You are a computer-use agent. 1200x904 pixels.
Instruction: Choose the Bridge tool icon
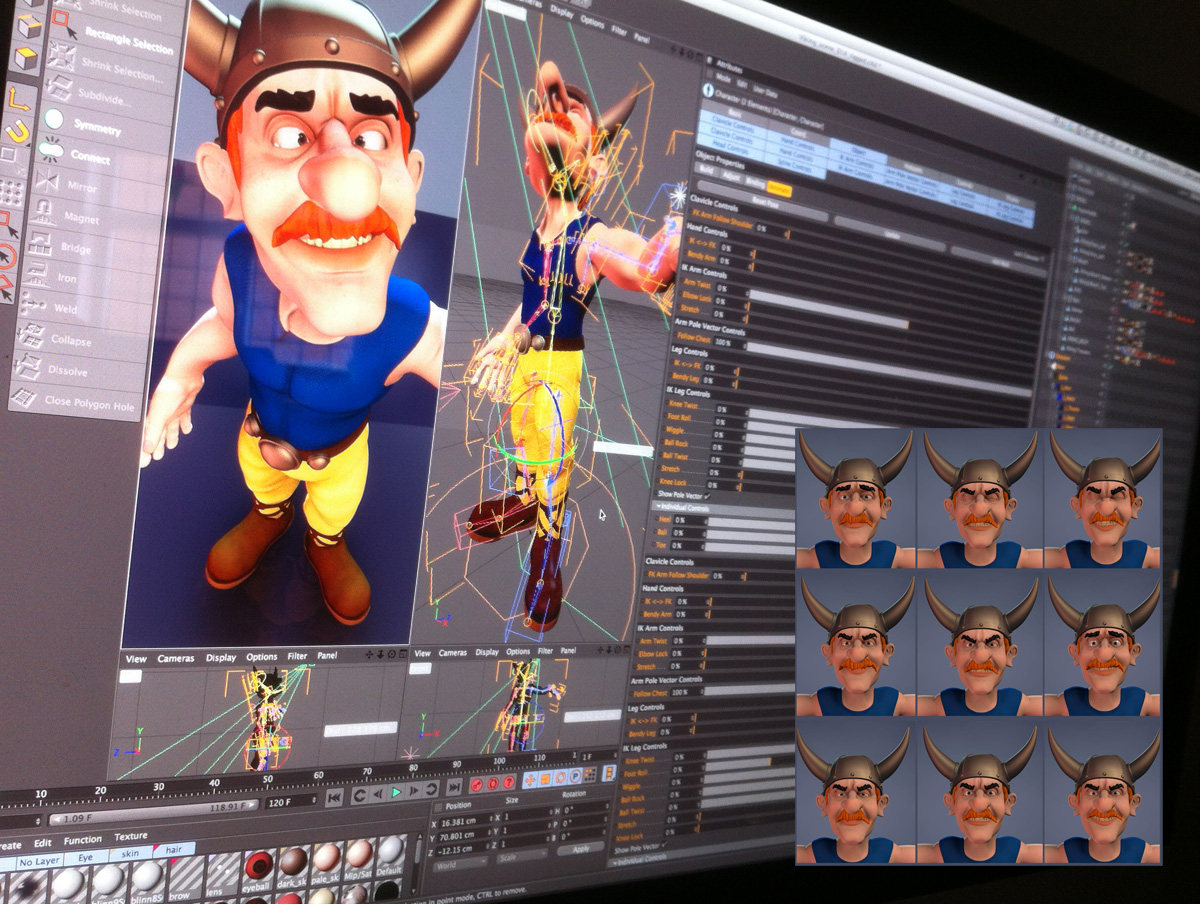[40, 243]
